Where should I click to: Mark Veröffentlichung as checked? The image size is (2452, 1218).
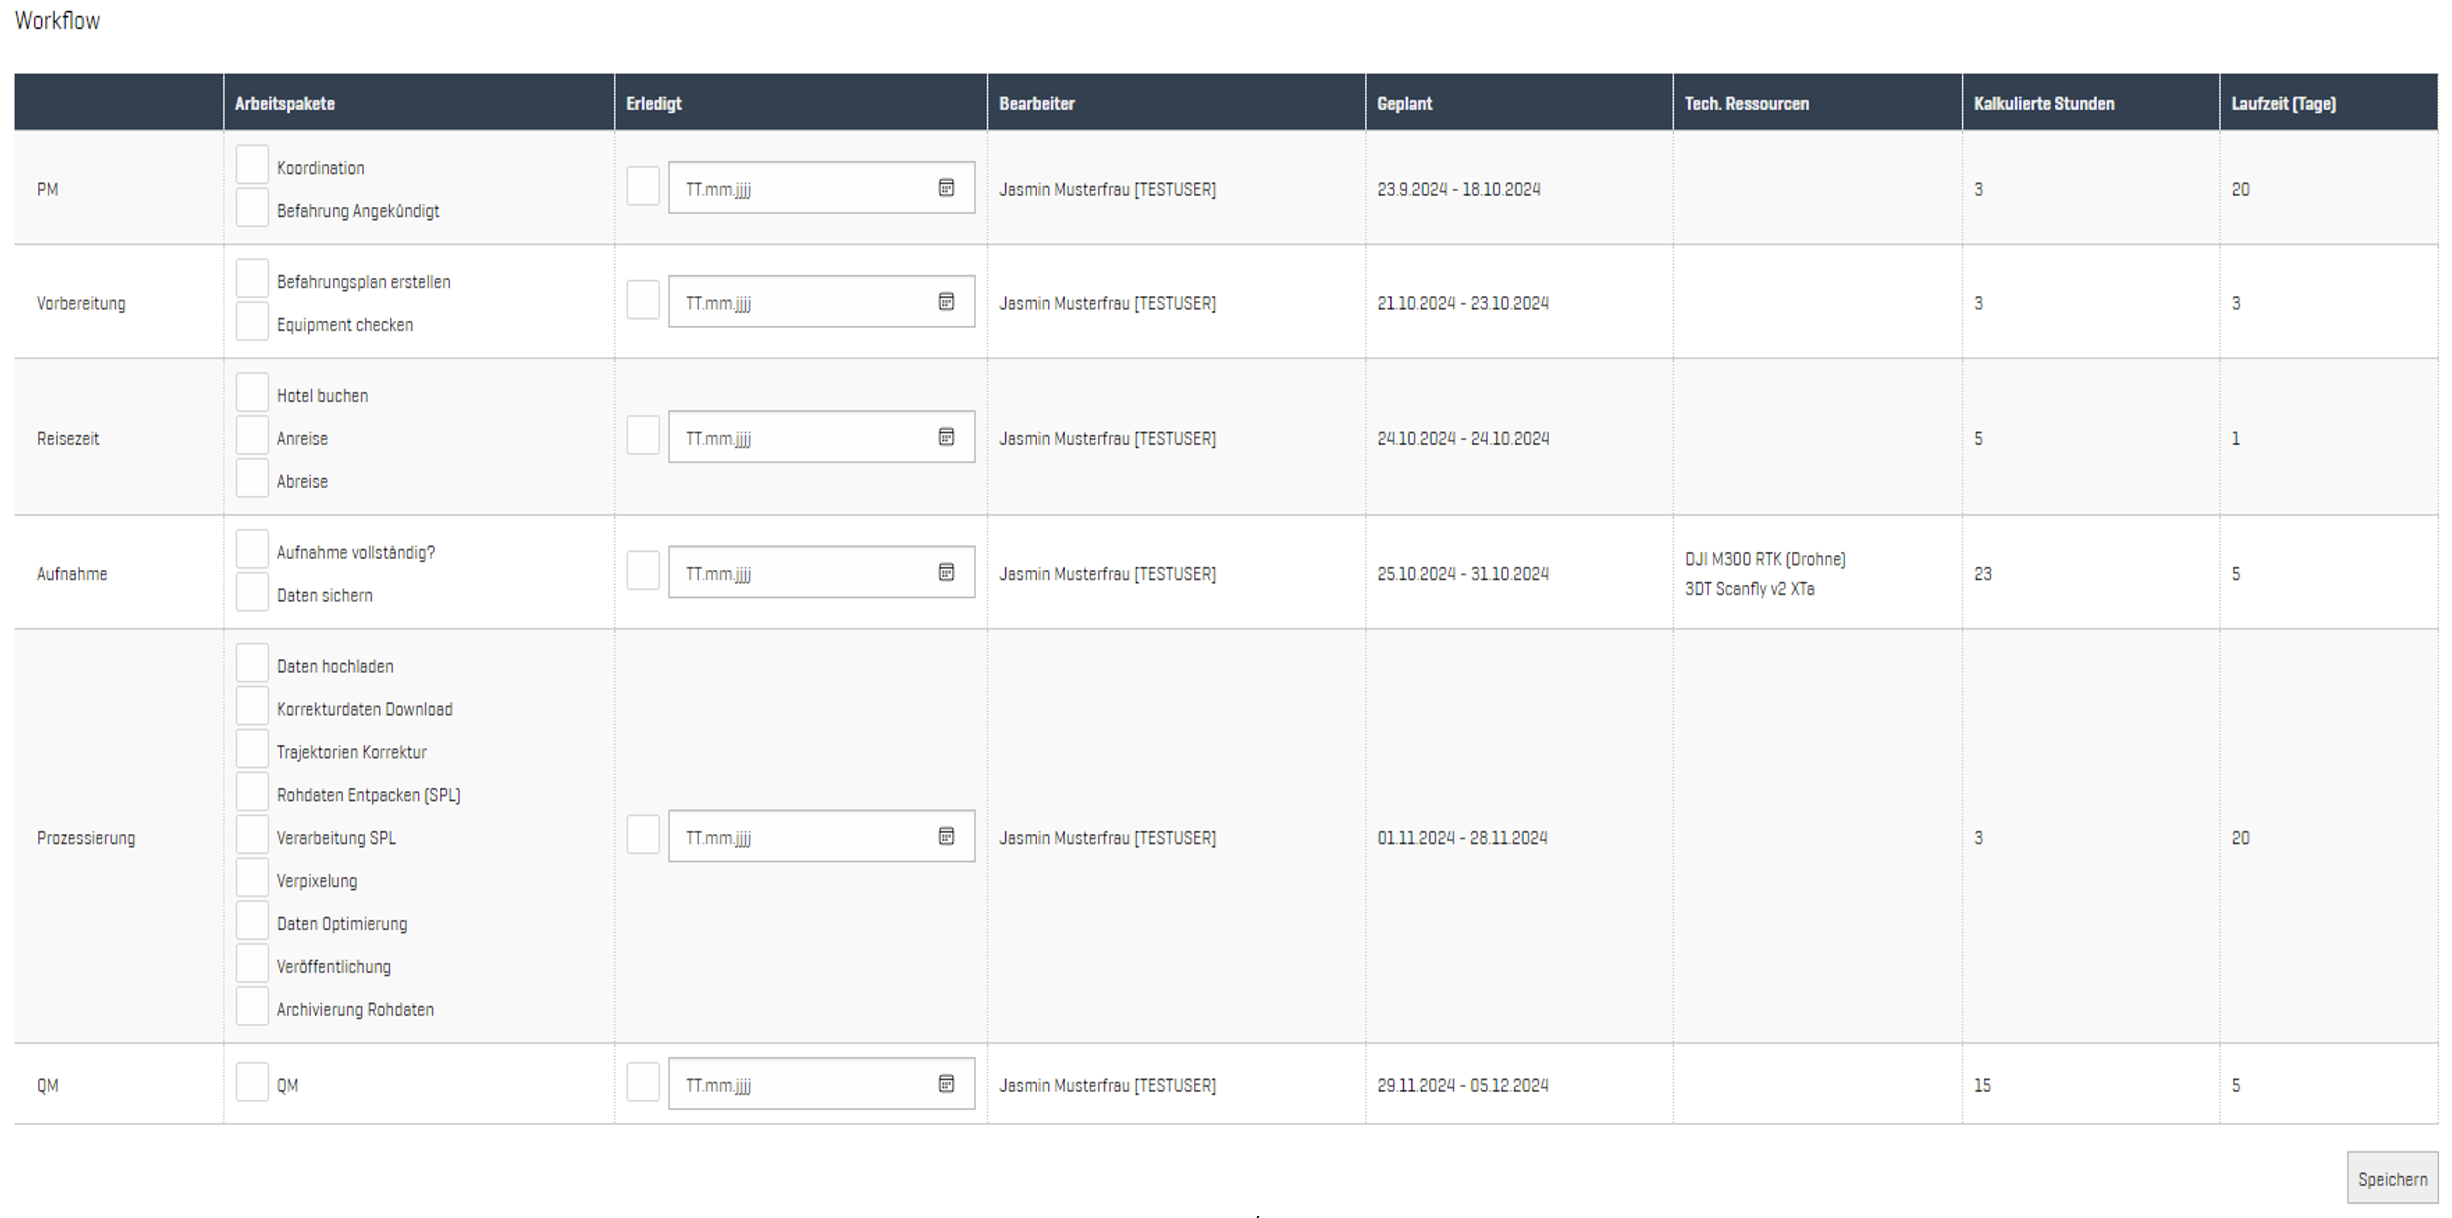[x=252, y=964]
